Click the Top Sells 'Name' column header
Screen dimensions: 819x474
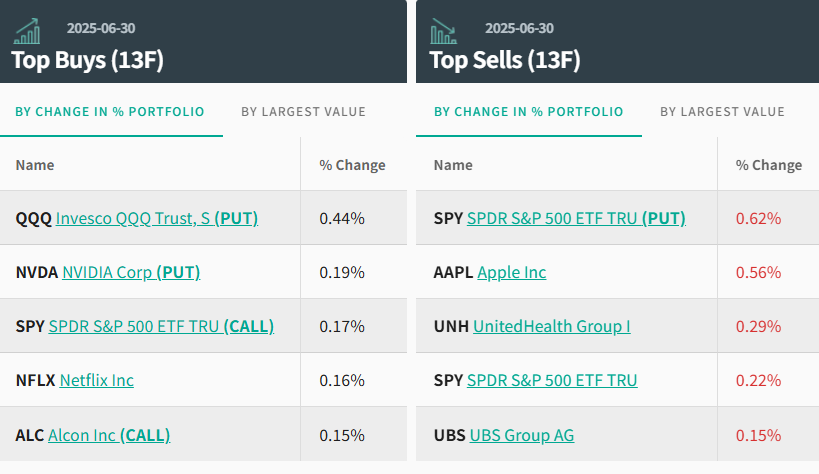453,165
